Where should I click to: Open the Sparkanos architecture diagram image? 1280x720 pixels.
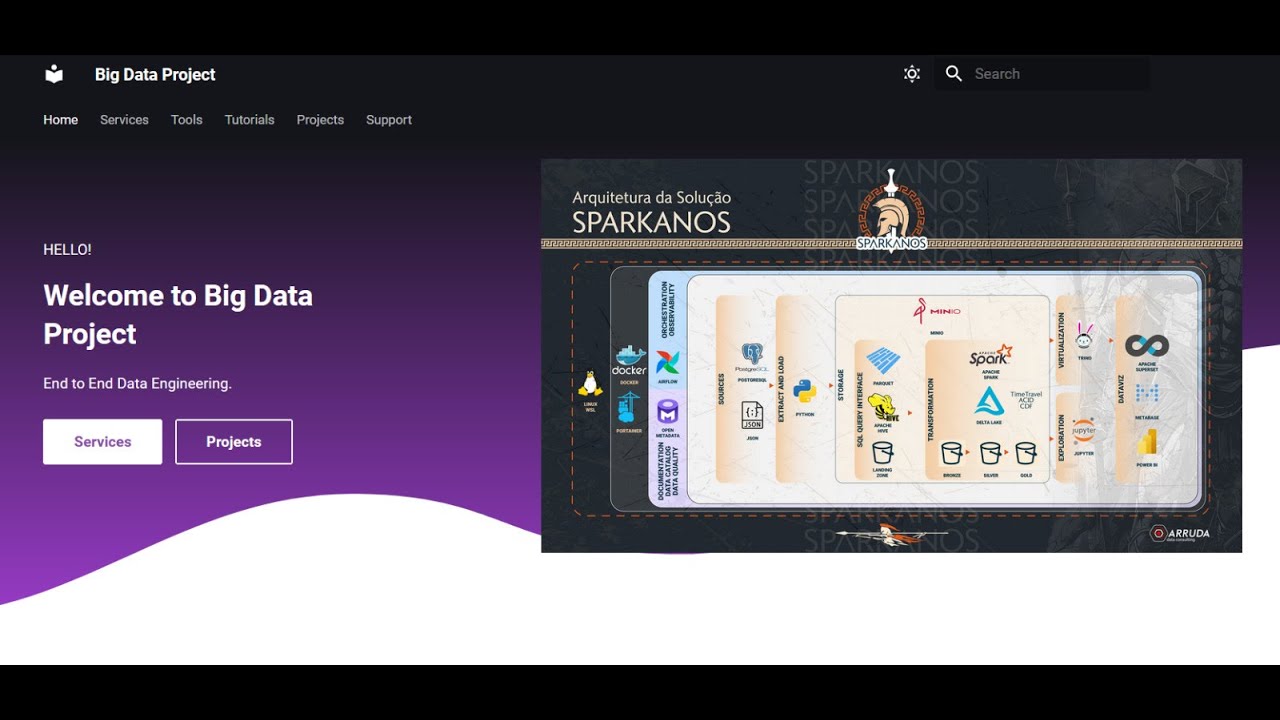tap(891, 356)
